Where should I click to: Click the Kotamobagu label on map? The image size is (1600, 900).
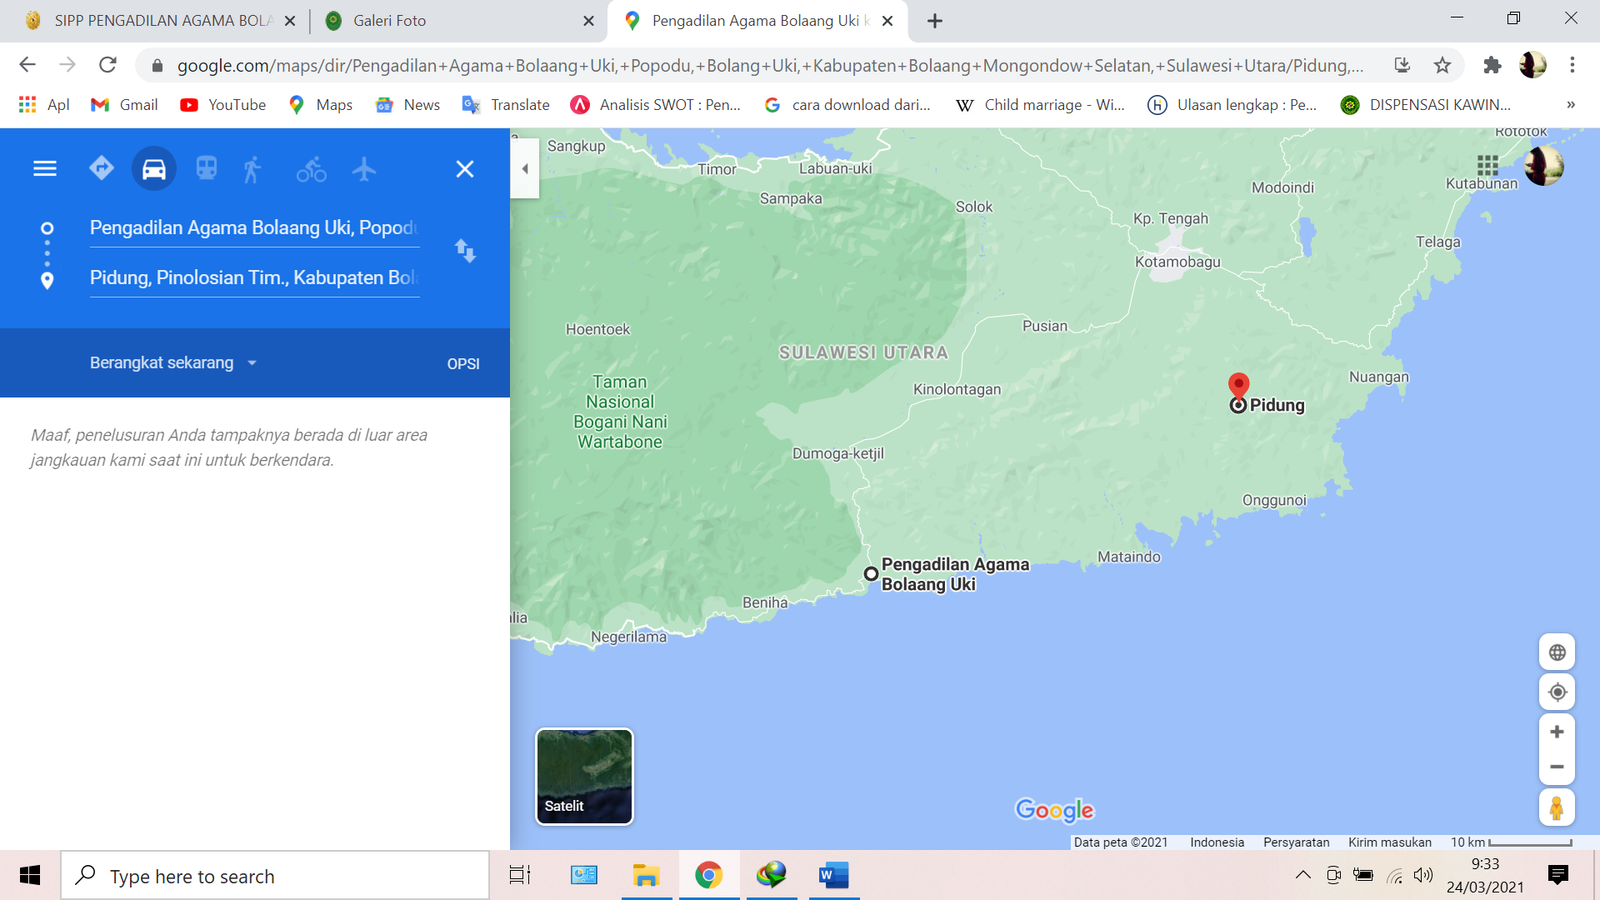point(1177,262)
